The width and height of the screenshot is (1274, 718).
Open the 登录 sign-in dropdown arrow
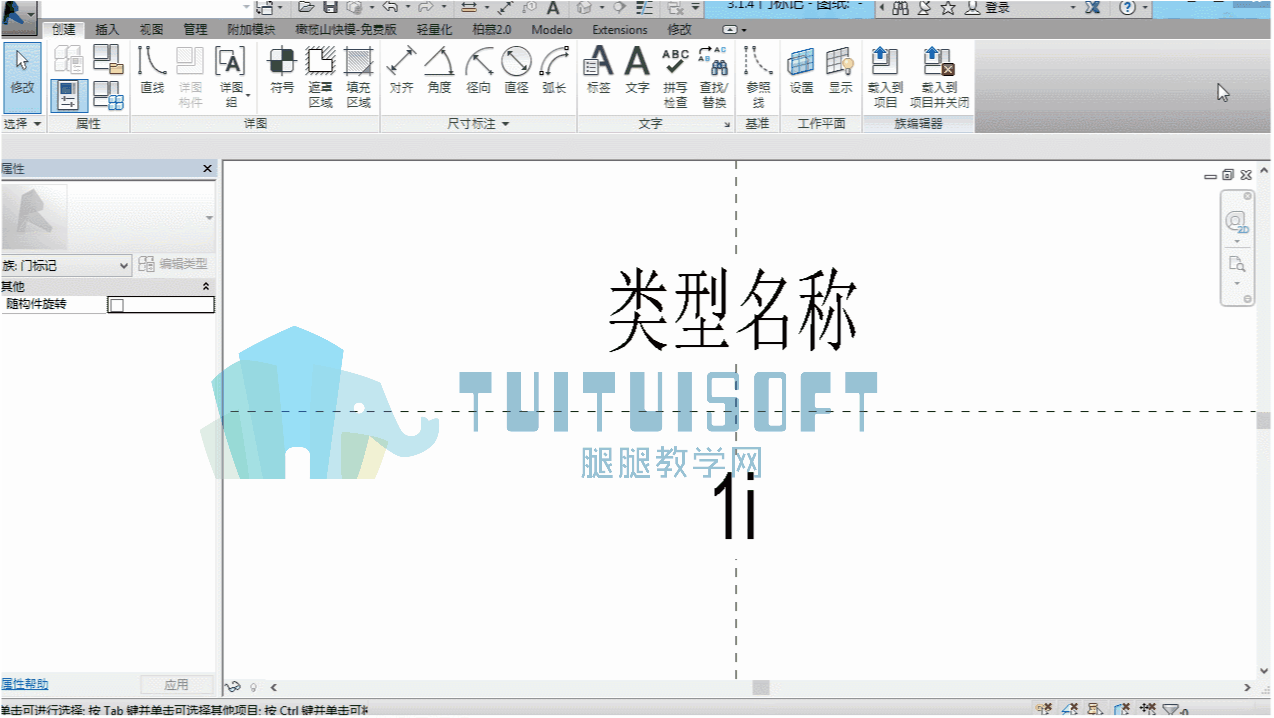(1073, 7)
